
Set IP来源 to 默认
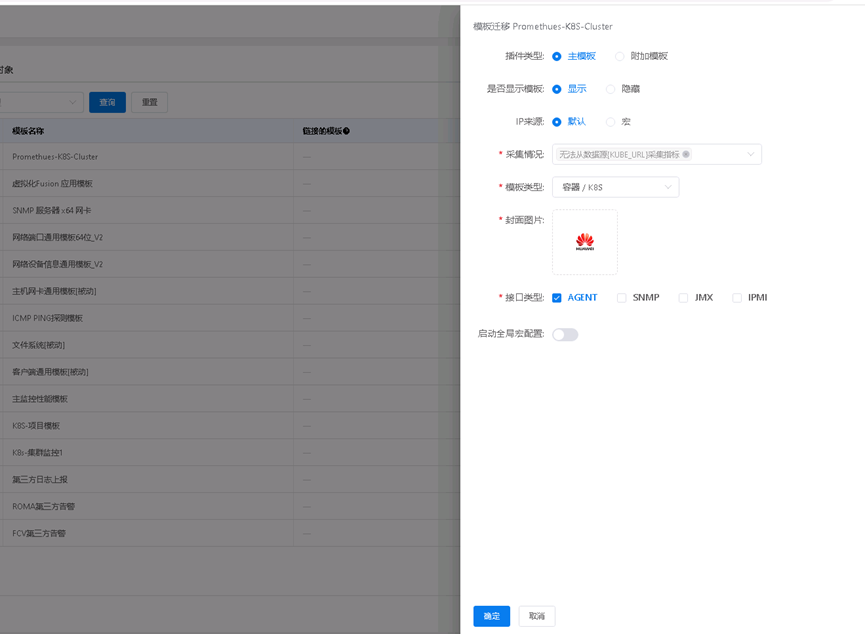[x=557, y=122]
